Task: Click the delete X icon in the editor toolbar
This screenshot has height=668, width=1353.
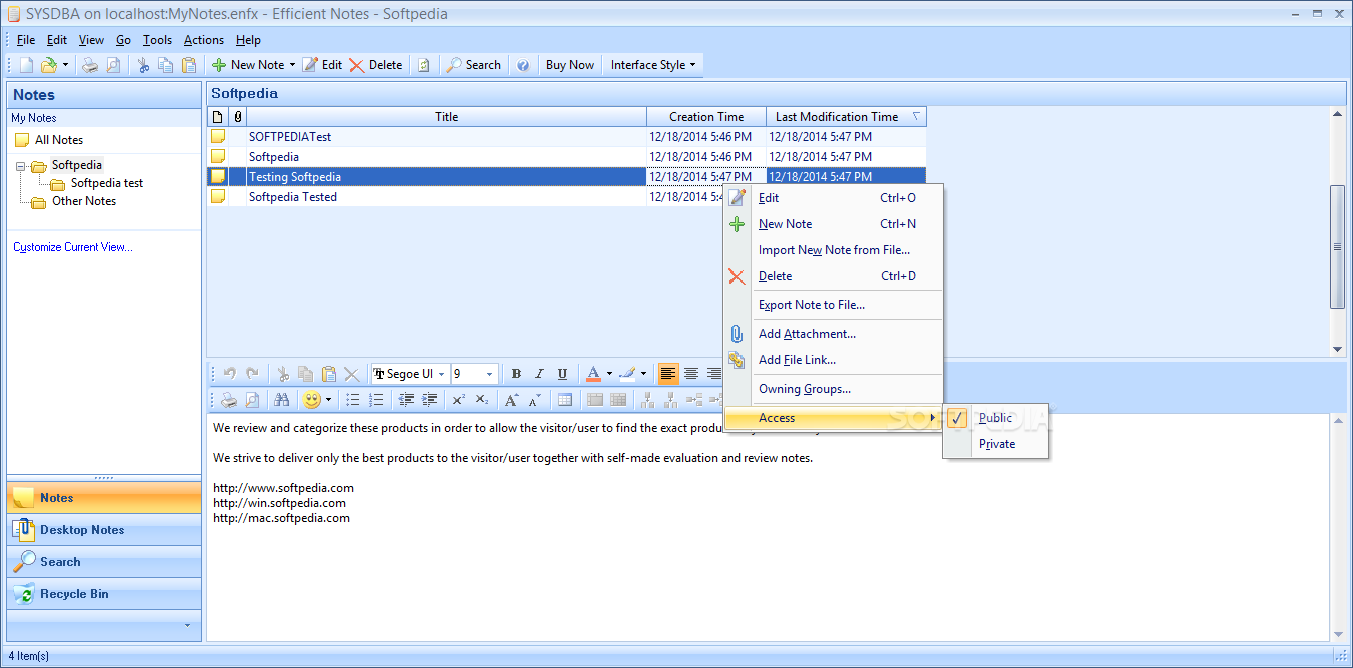Action: click(x=352, y=374)
